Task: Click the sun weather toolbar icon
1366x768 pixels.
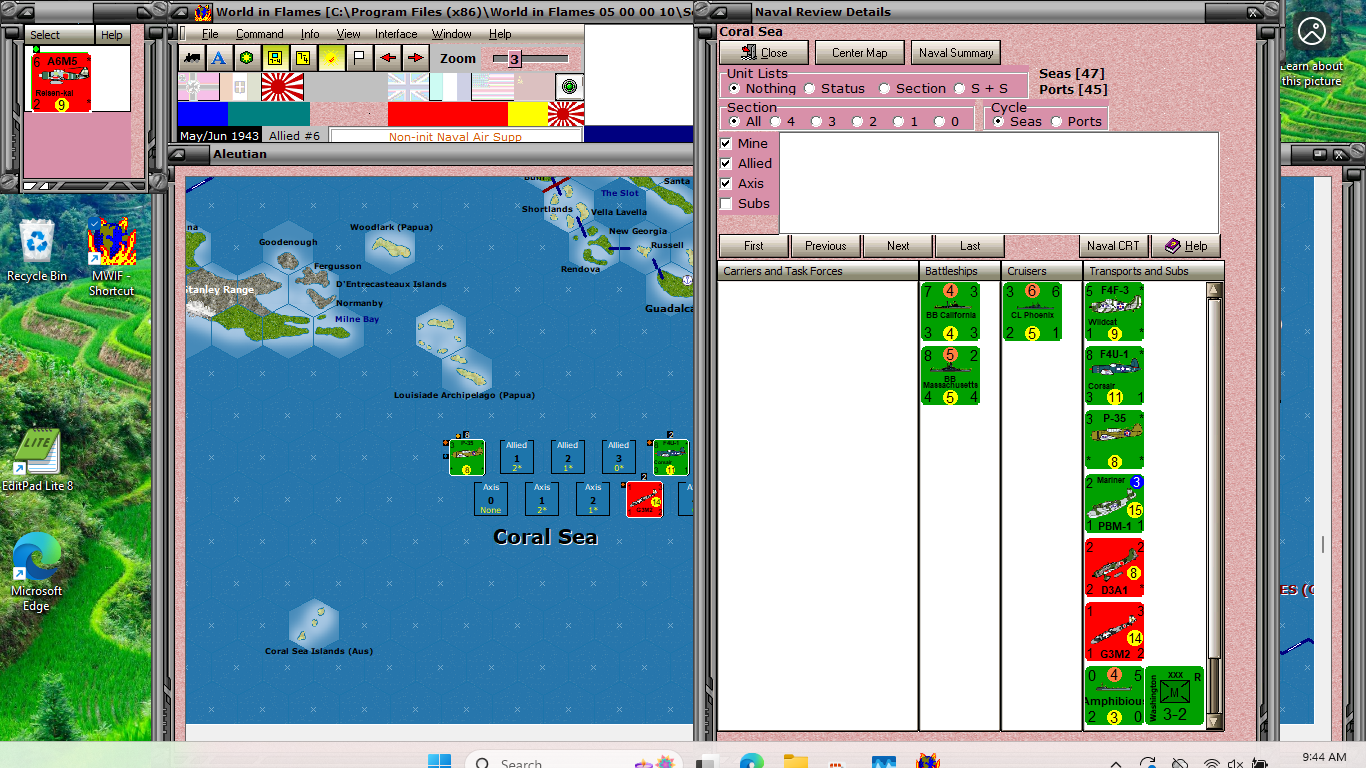Action: [331, 58]
